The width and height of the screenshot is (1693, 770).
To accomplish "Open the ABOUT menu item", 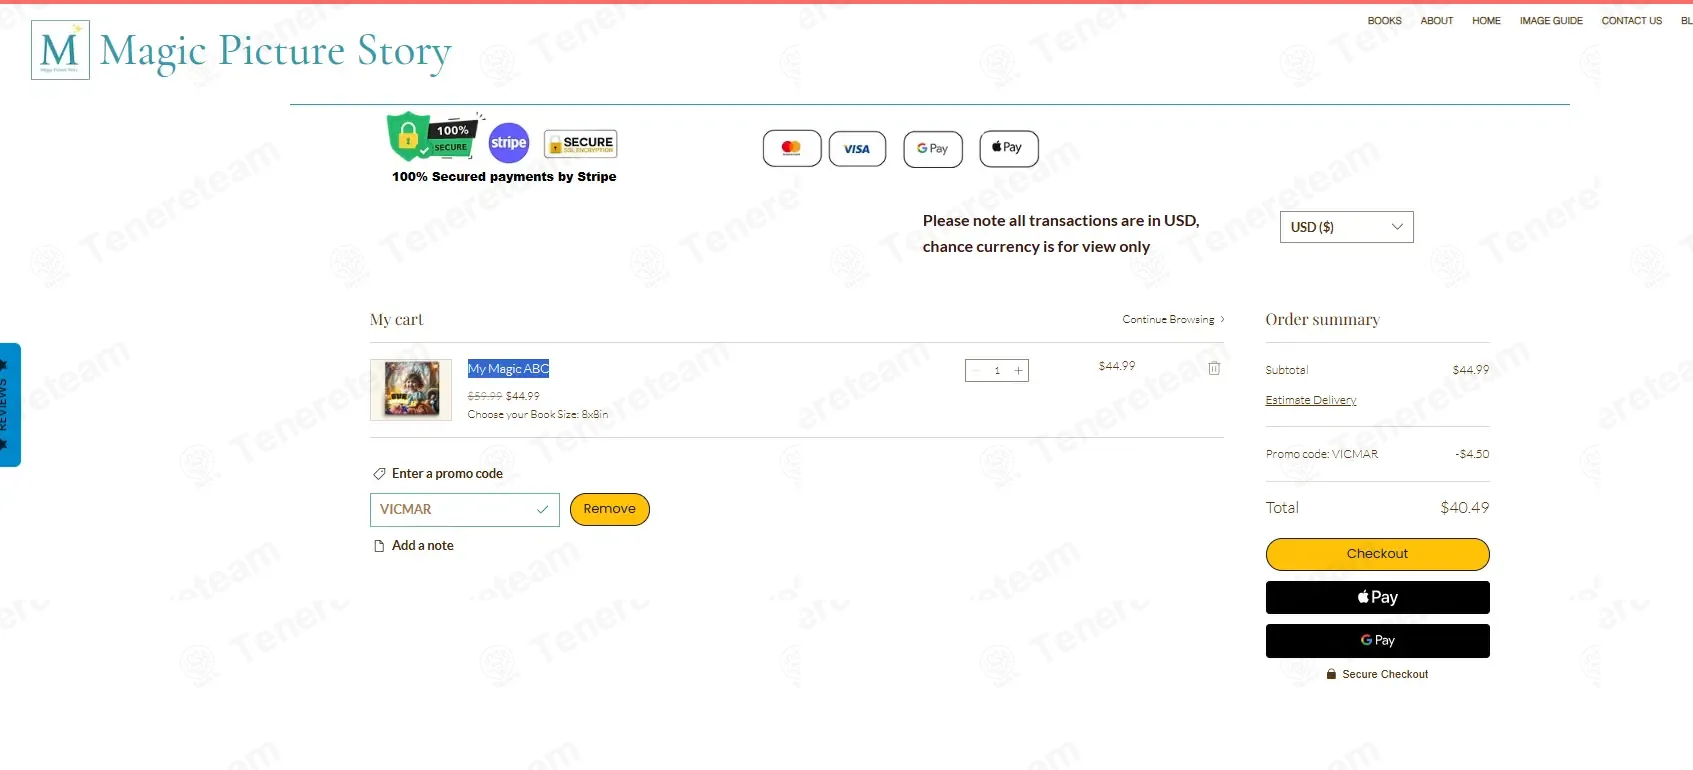I will [x=1436, y=21].
